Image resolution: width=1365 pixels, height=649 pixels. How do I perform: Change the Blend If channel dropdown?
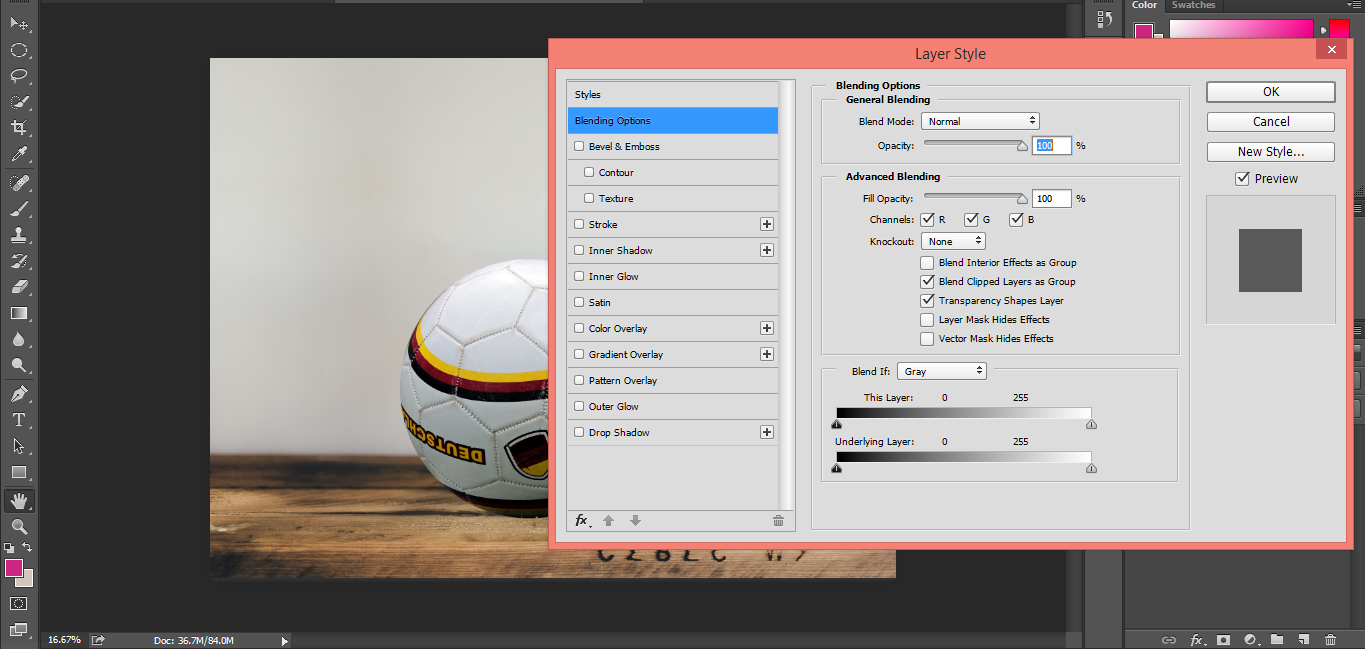[x=941, y=370]
